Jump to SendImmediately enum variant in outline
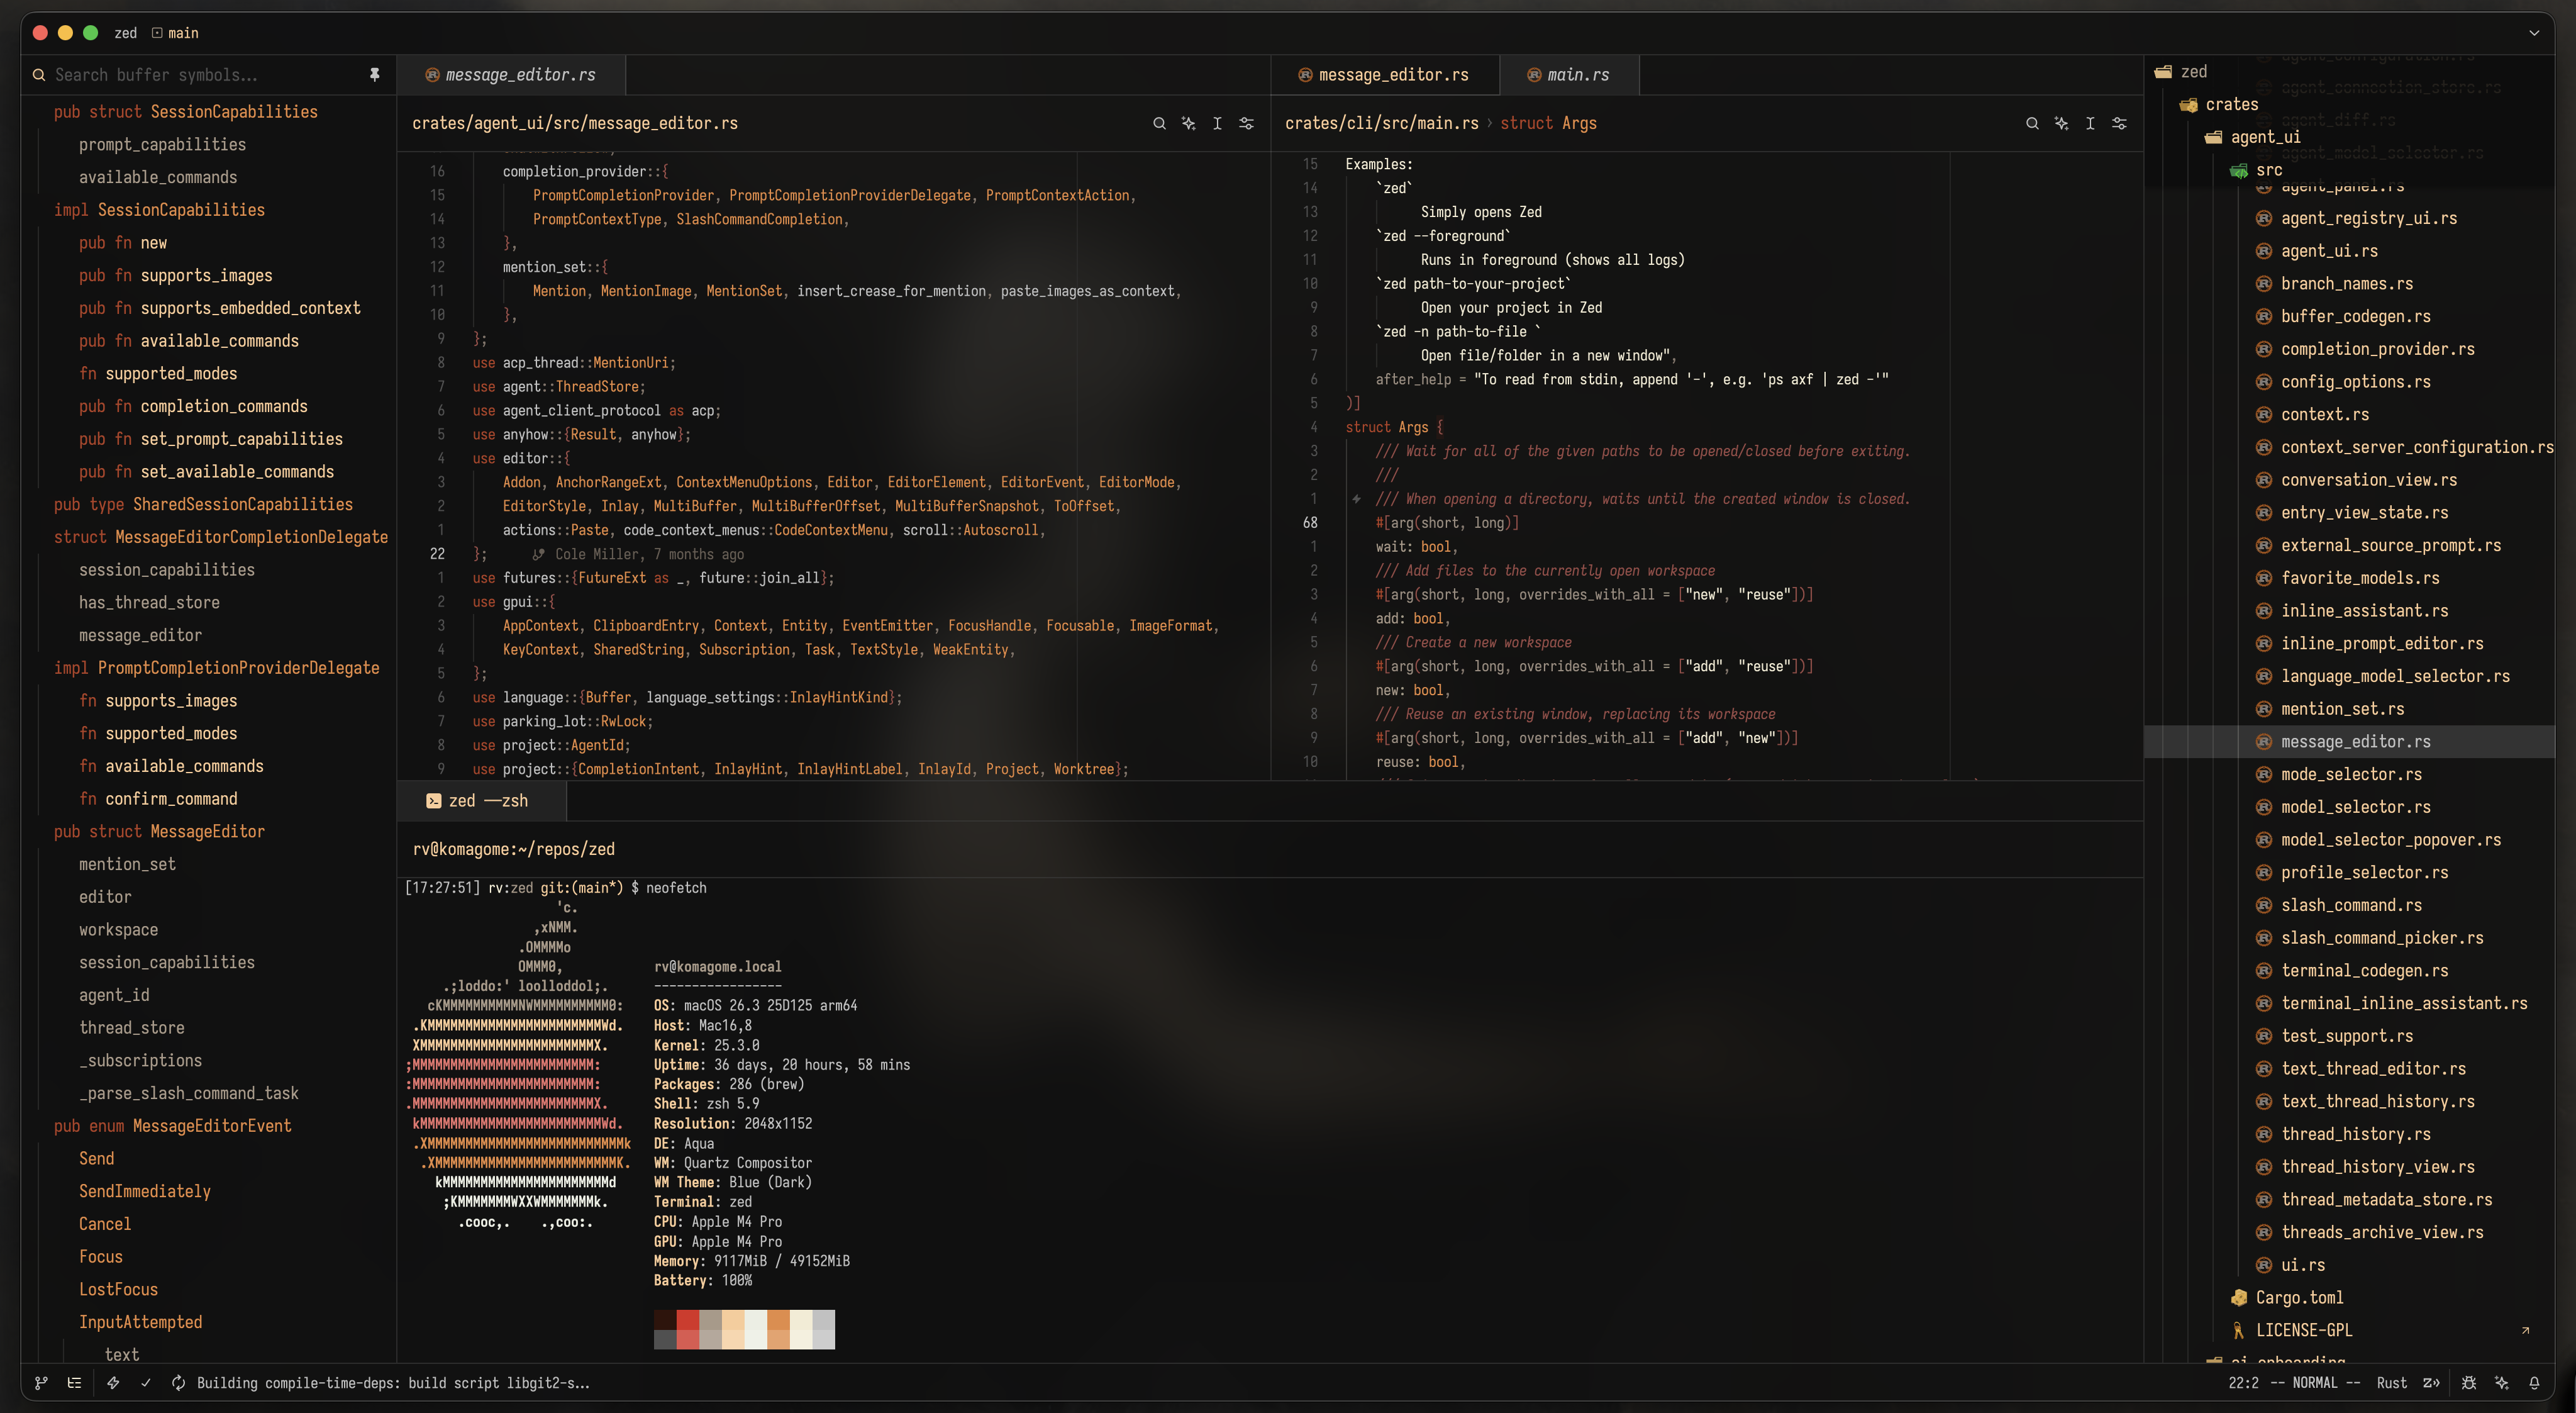 (x=145, y=1191)
